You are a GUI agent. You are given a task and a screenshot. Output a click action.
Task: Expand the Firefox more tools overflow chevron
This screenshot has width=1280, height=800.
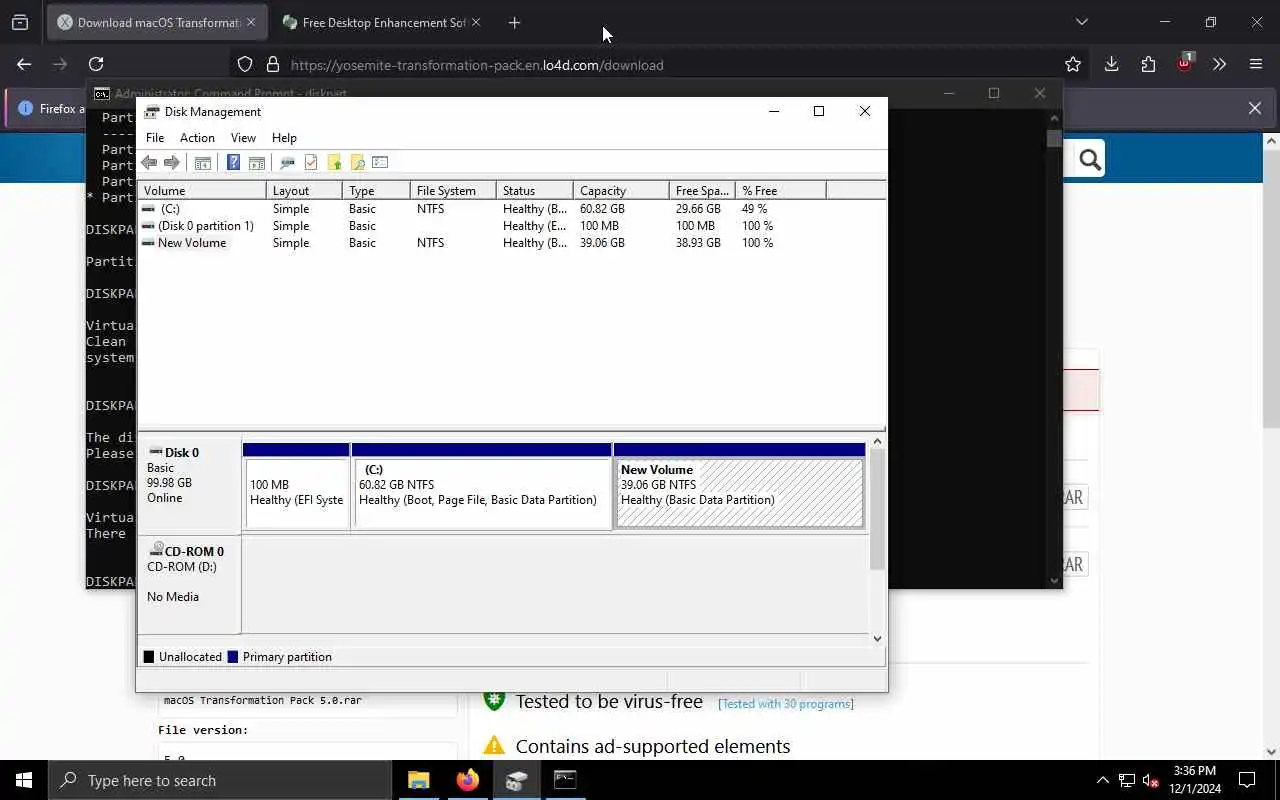pyautogui.click(x=1219, y=64)
